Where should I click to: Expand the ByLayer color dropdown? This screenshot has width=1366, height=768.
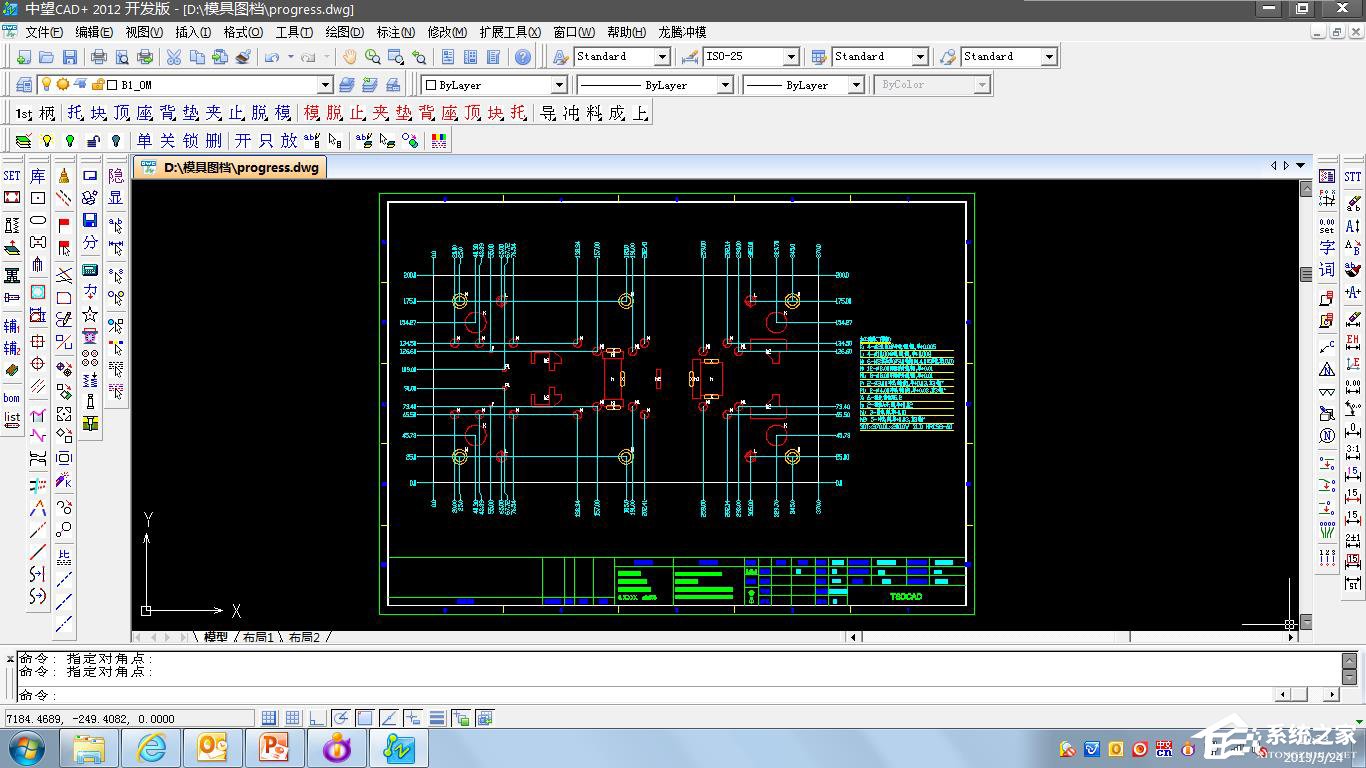(559, 85)
